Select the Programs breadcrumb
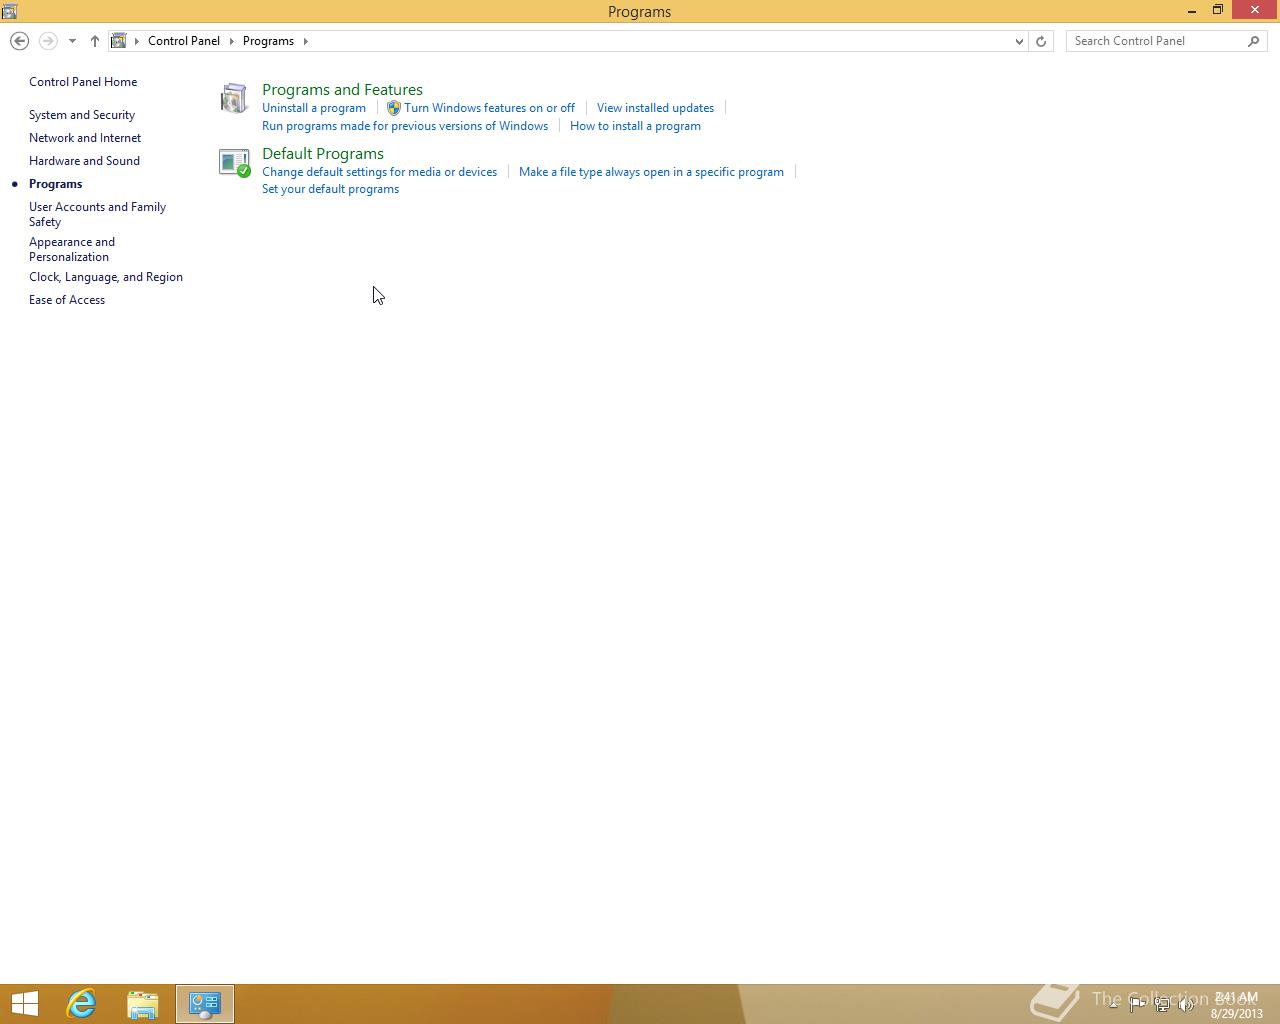 (268, 41)
